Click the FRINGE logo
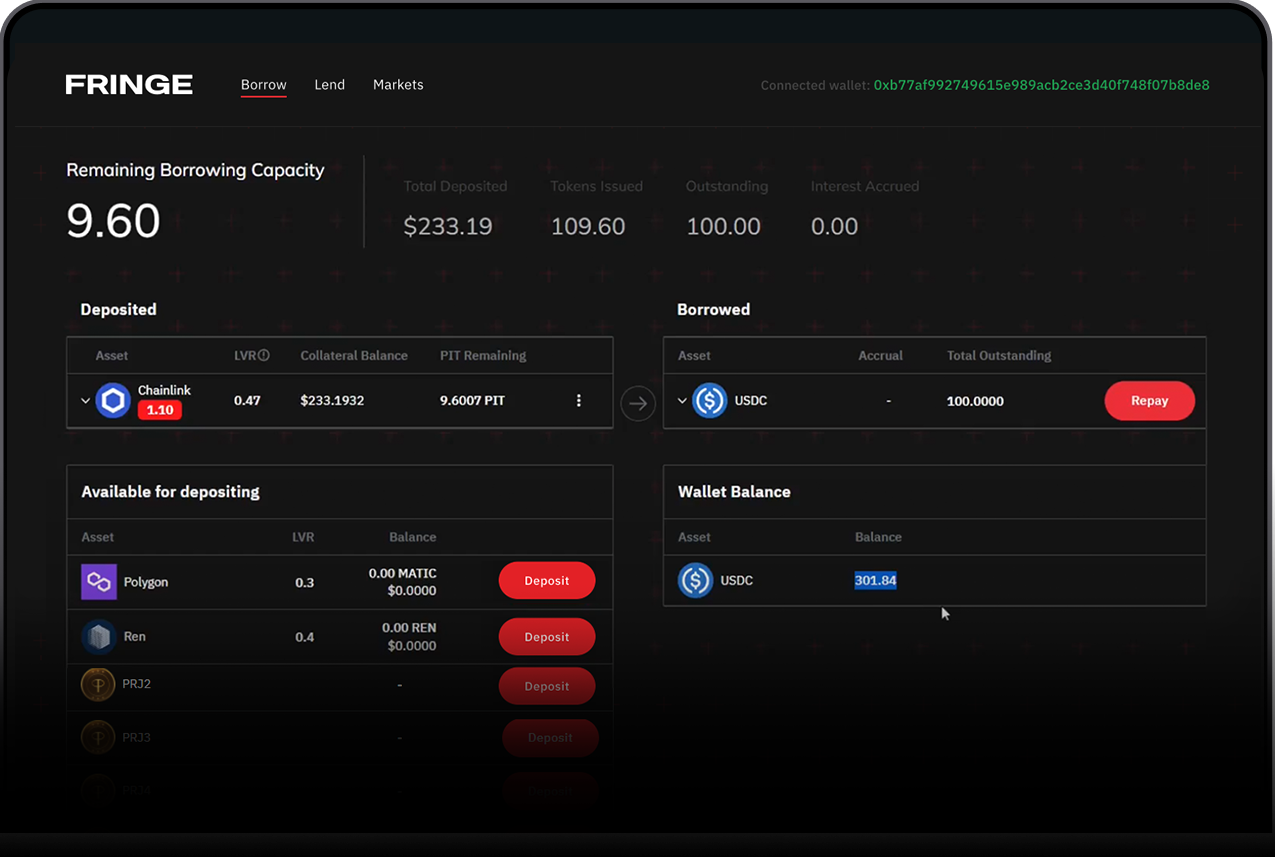 pyautogui.click(x=129, y=85)
